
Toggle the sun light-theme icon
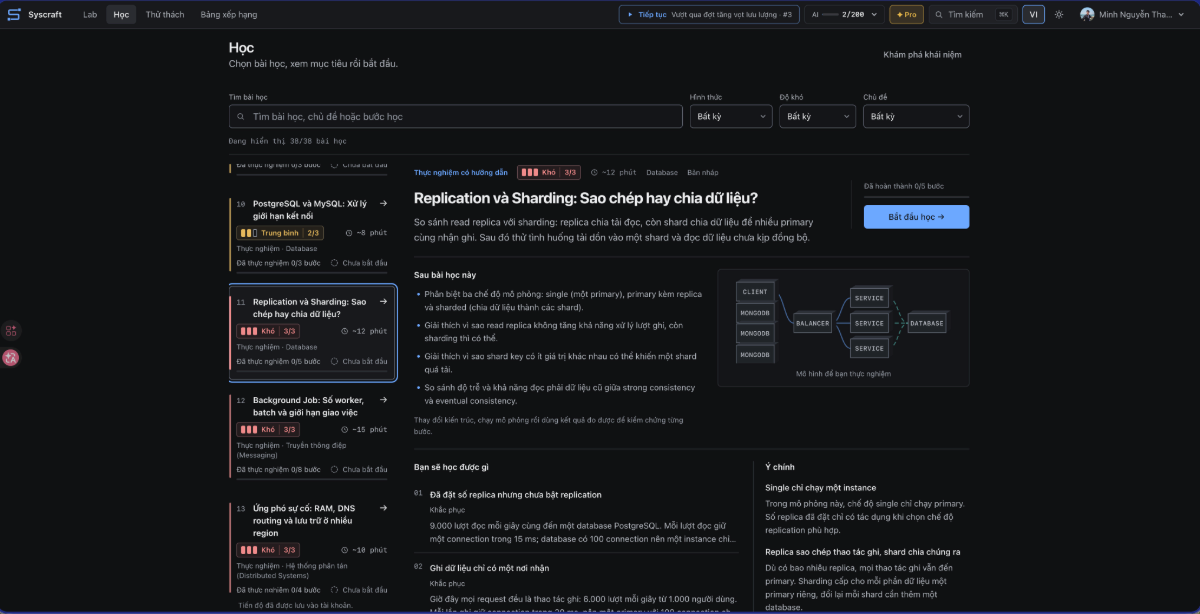pos(1059,15)
